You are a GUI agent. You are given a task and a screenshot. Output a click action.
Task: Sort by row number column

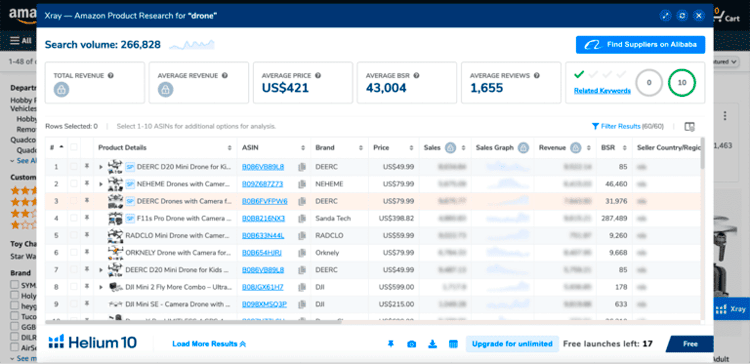[x=61, y=147]
